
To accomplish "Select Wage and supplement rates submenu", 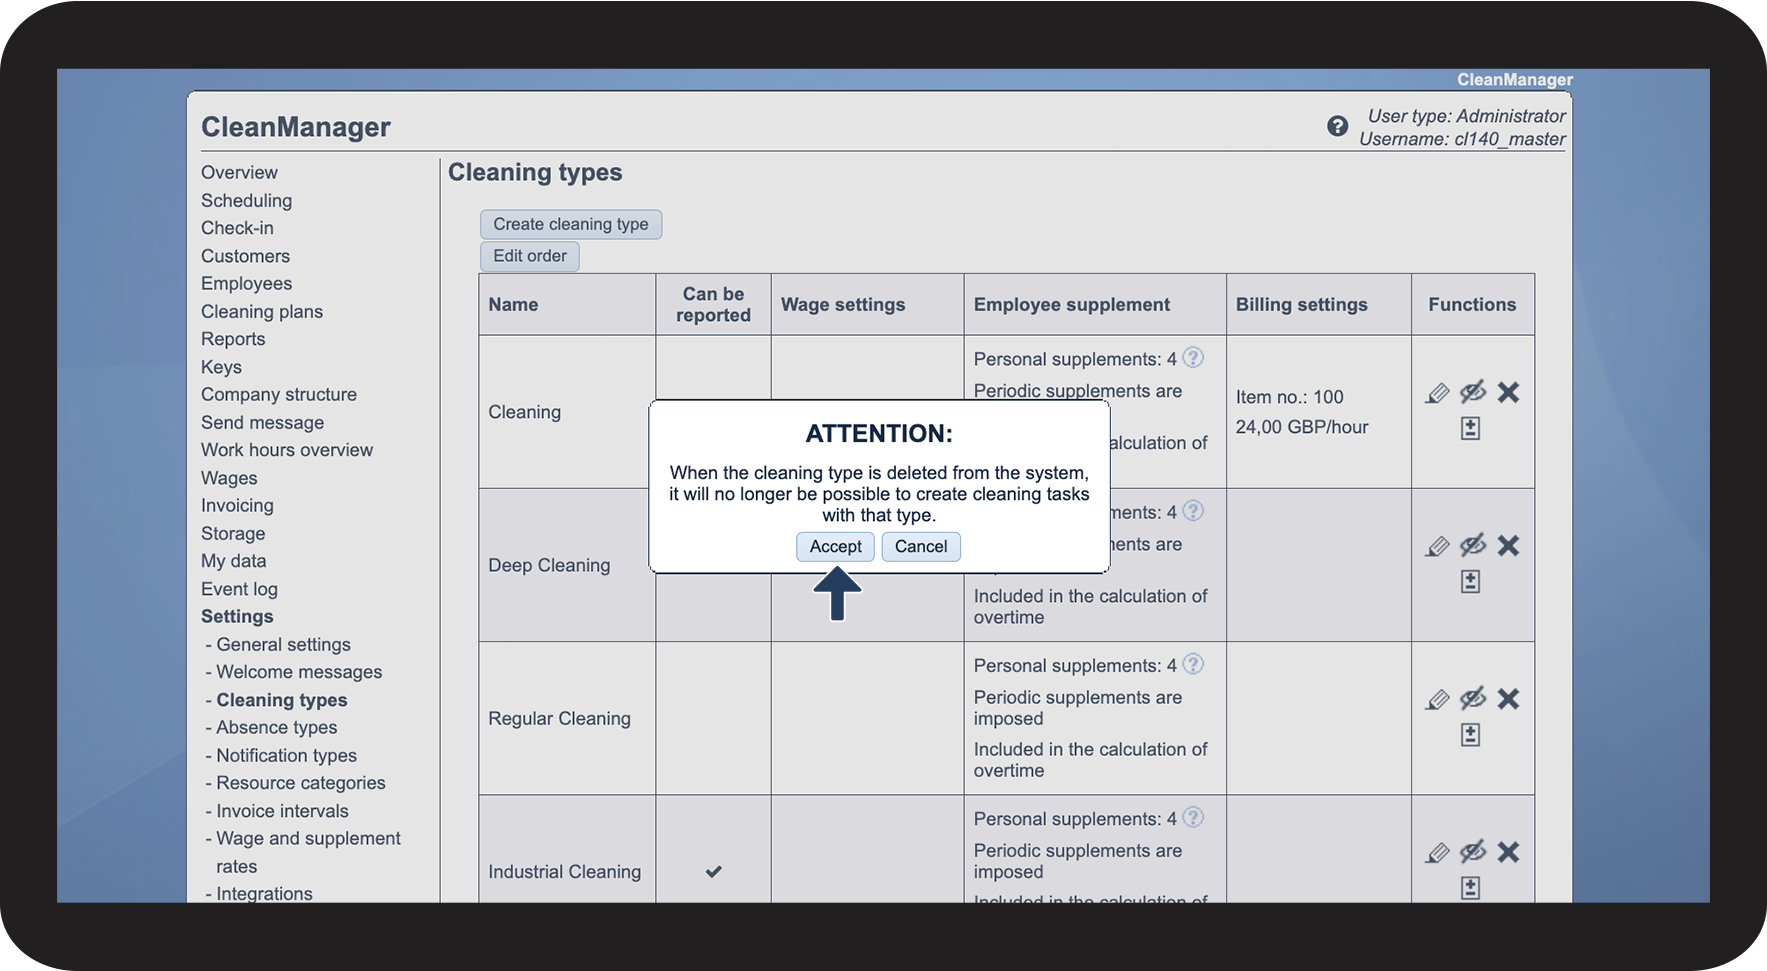I will (x=308, y=852).
